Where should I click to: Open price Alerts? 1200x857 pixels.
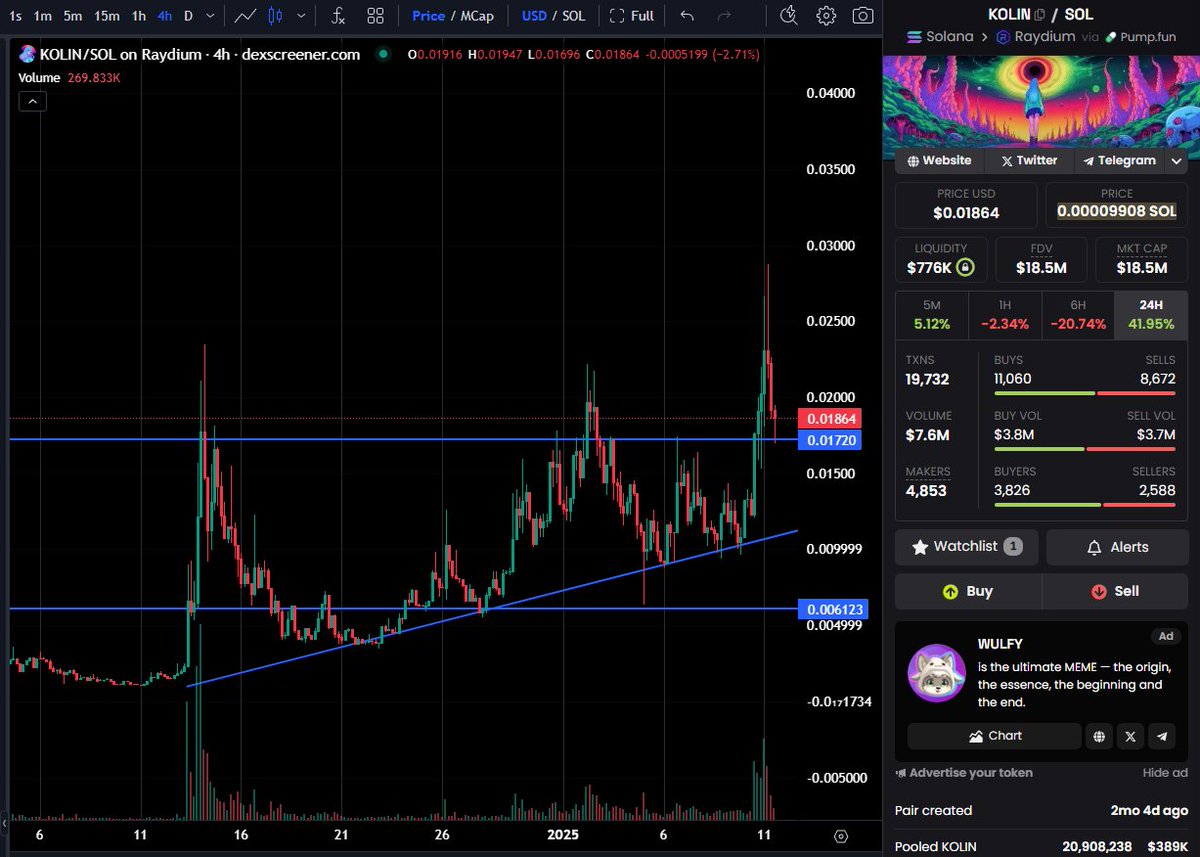pyautogui.click(x=1117, y=547)
